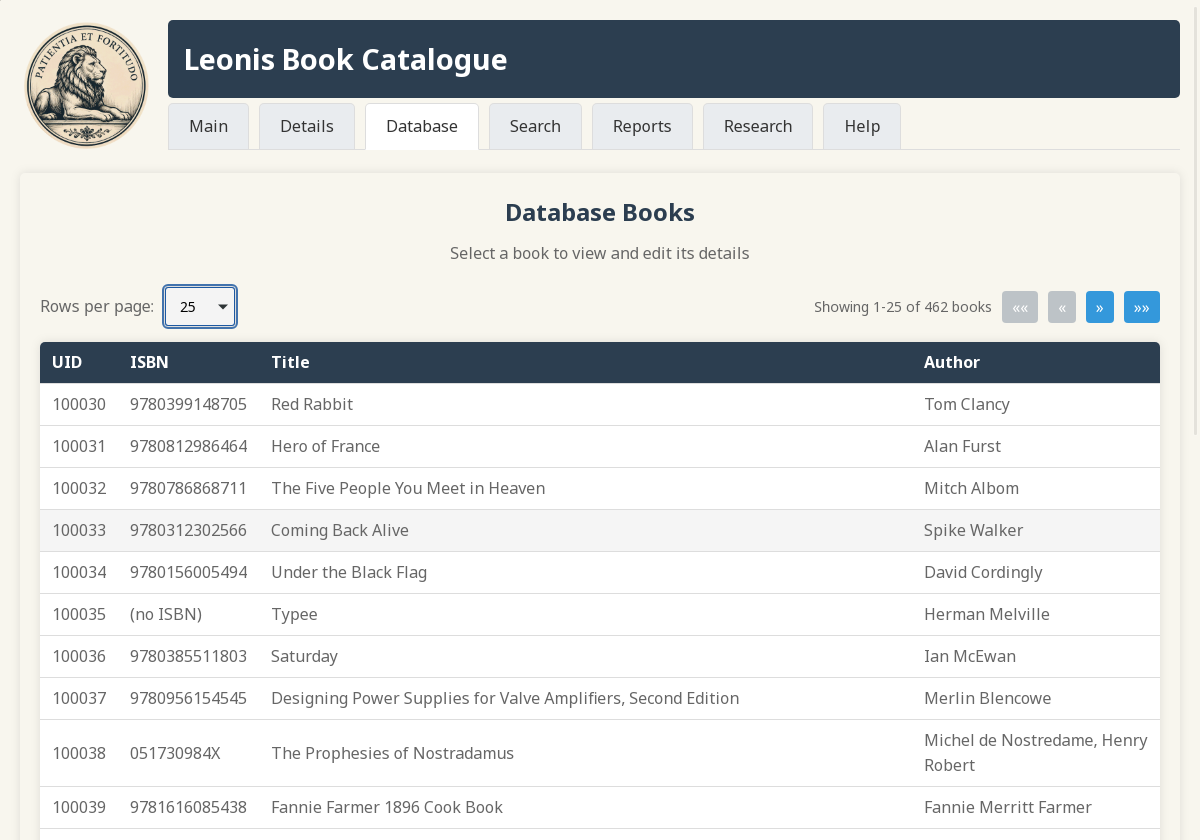Screen dimensions: 1200x840
Task: Click the (no ISBN) cell
Action: 188,614
